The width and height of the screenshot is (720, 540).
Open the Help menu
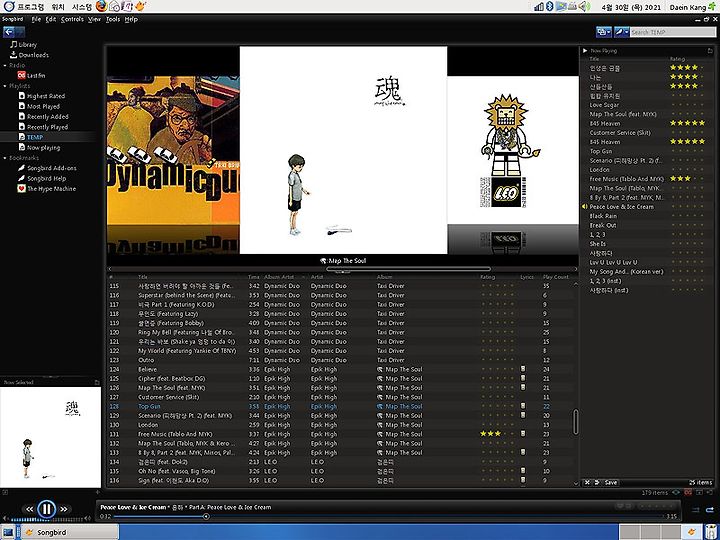point(131,19)
